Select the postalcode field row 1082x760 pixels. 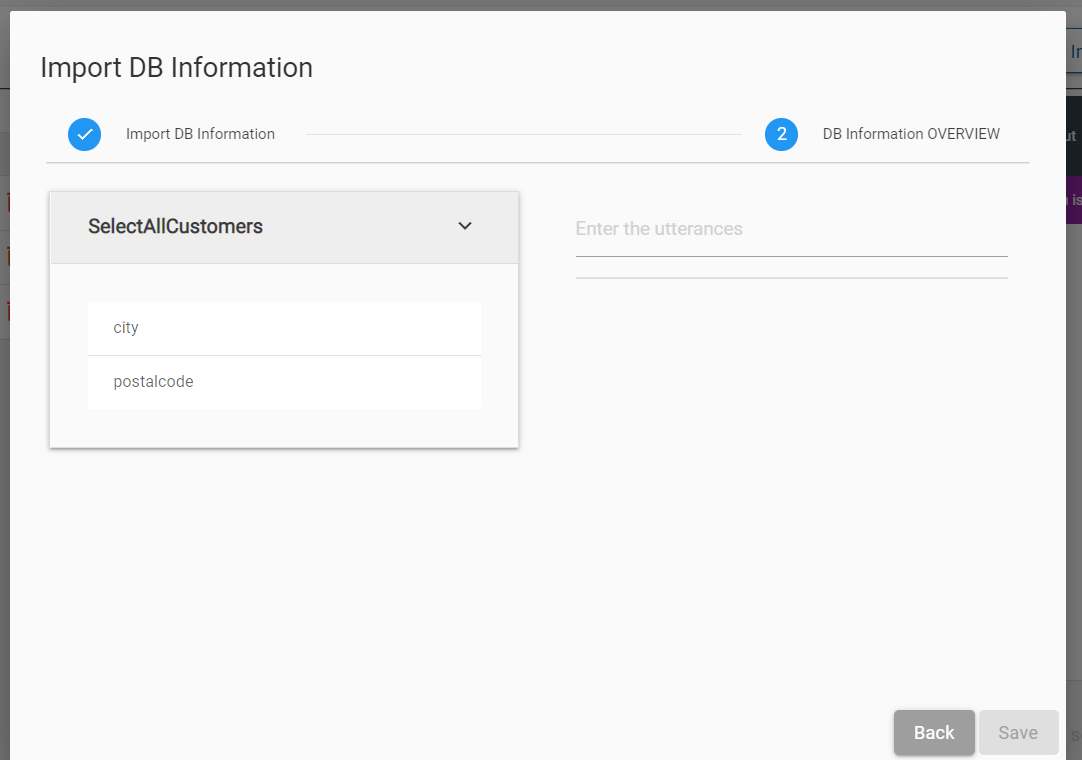click(284, 382)
